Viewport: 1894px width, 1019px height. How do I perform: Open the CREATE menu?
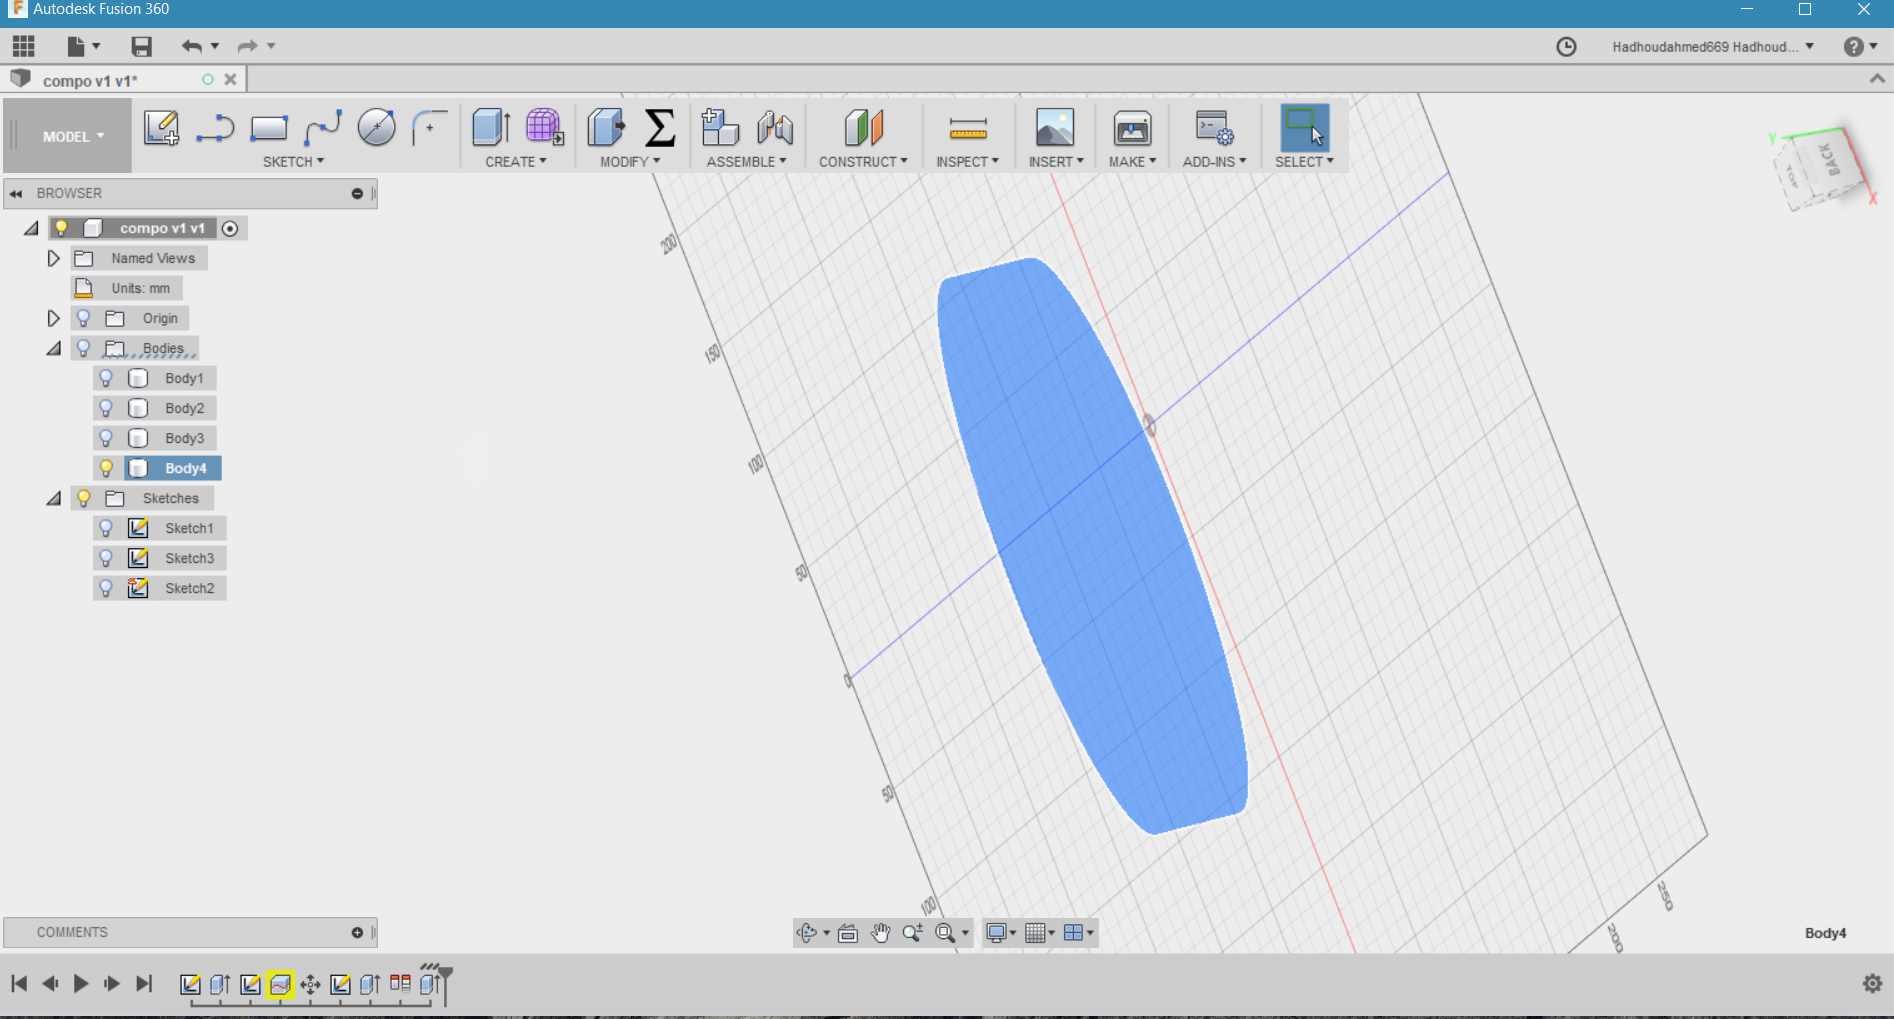(x=516, y=161)
